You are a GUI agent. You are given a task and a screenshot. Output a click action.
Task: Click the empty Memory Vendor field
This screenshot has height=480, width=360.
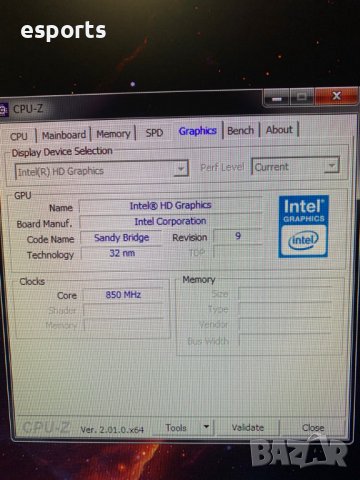(286, 325)
